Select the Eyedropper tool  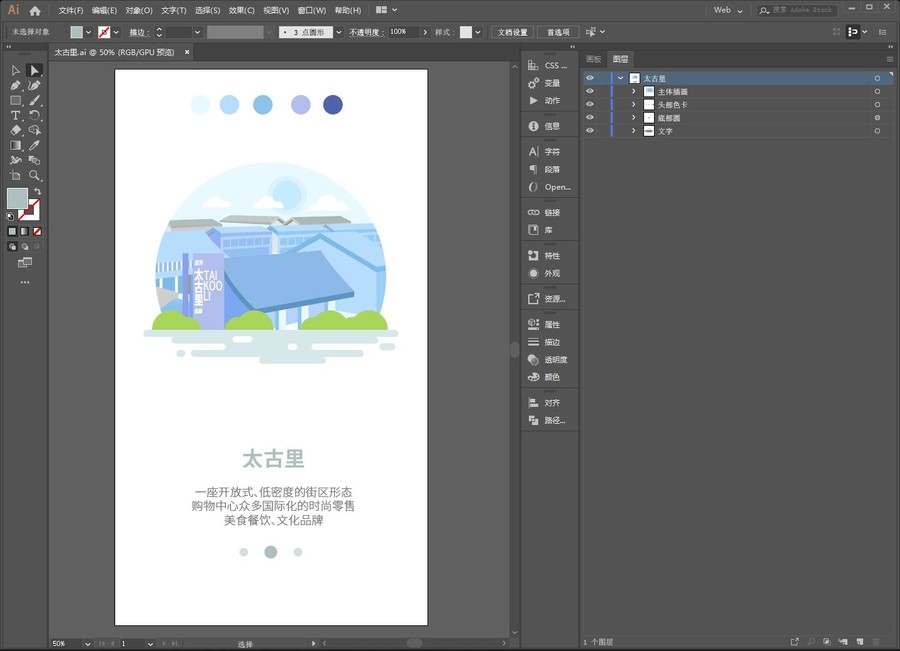[x=34, y=145]
